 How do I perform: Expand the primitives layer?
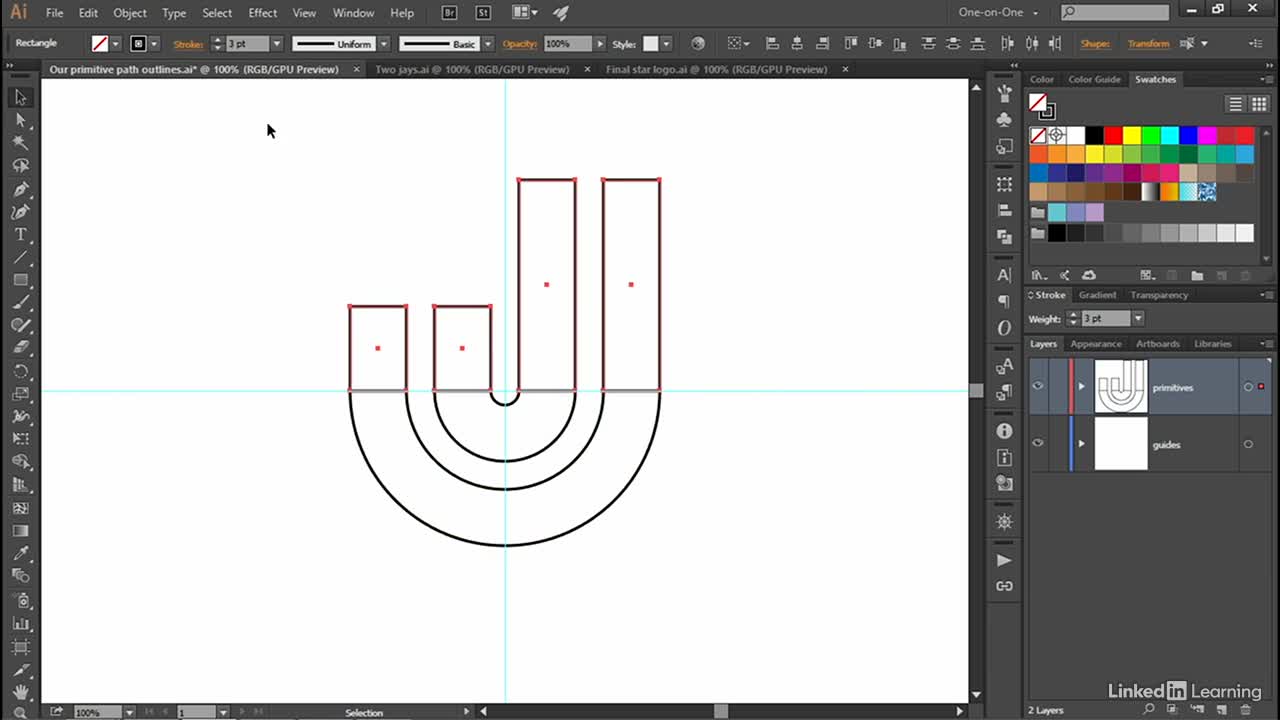[x=1081, y=387]
